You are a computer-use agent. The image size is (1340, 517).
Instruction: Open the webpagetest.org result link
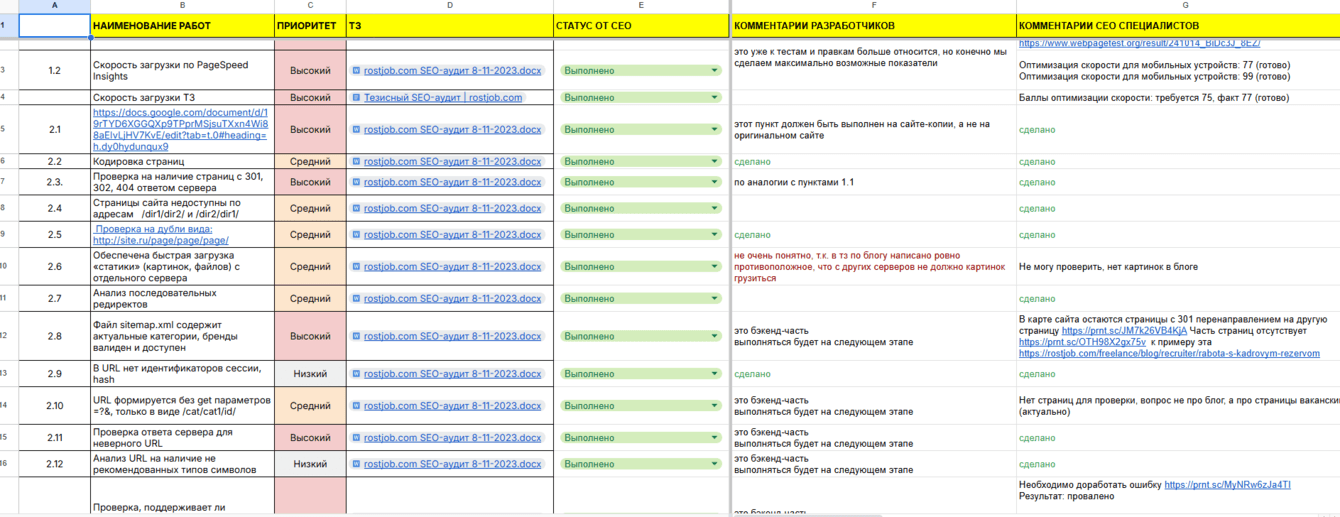pos(1139,44)
